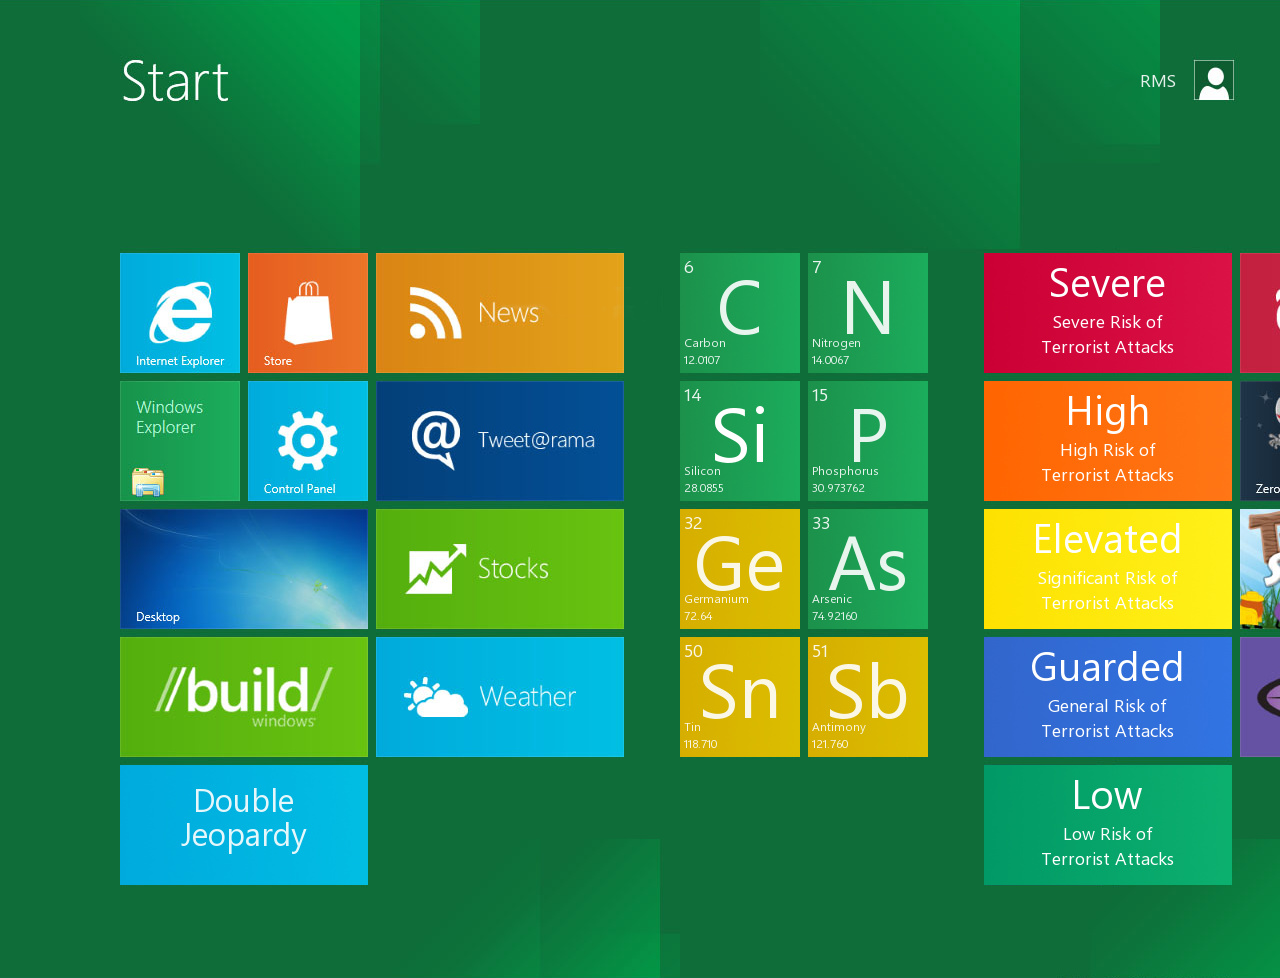
Task: Select the Phosphorus element tile
Action: (x=868, y=441)
